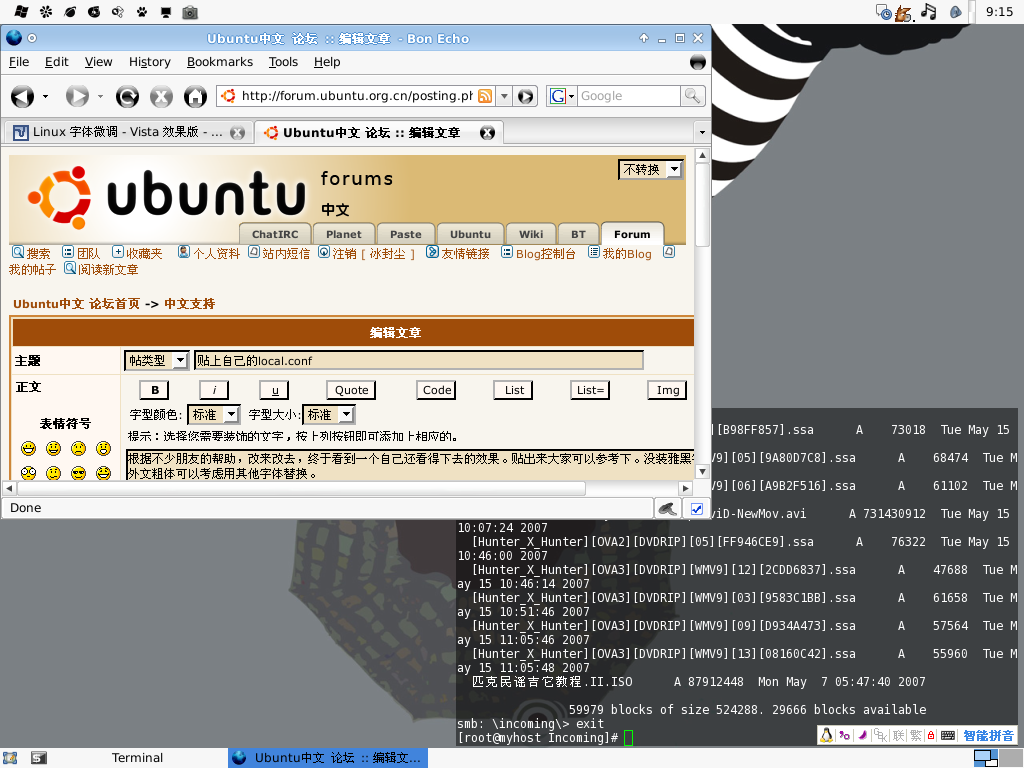Click the status bar bird icon
The width and height of the screenshot is (1024, 768).
click(667, 508)
